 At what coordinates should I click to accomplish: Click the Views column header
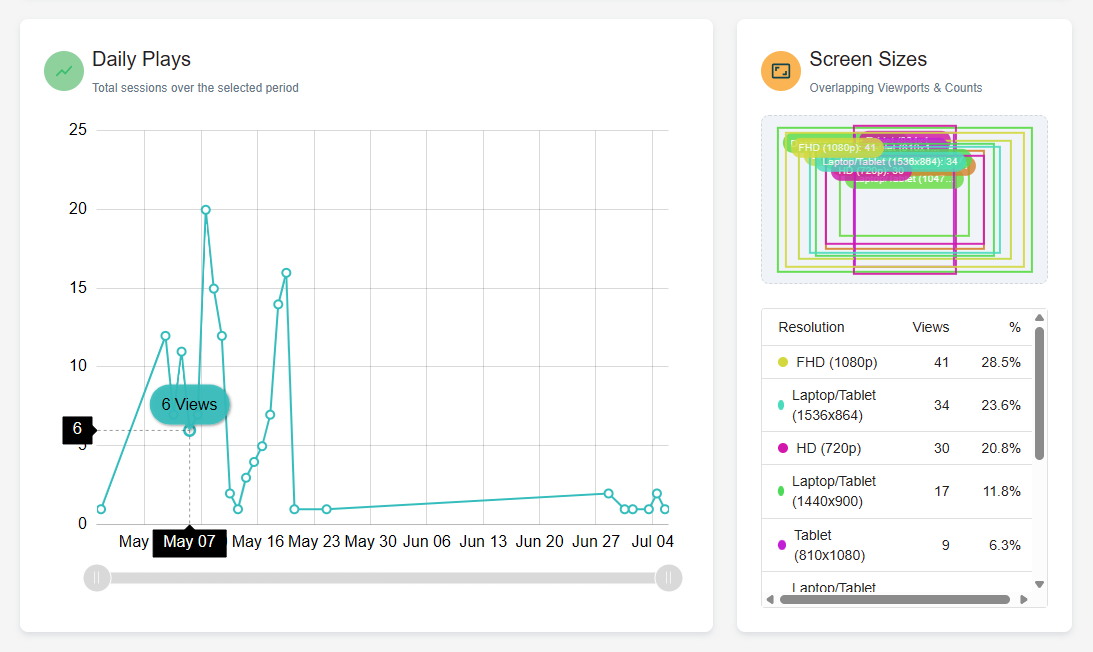931,327
